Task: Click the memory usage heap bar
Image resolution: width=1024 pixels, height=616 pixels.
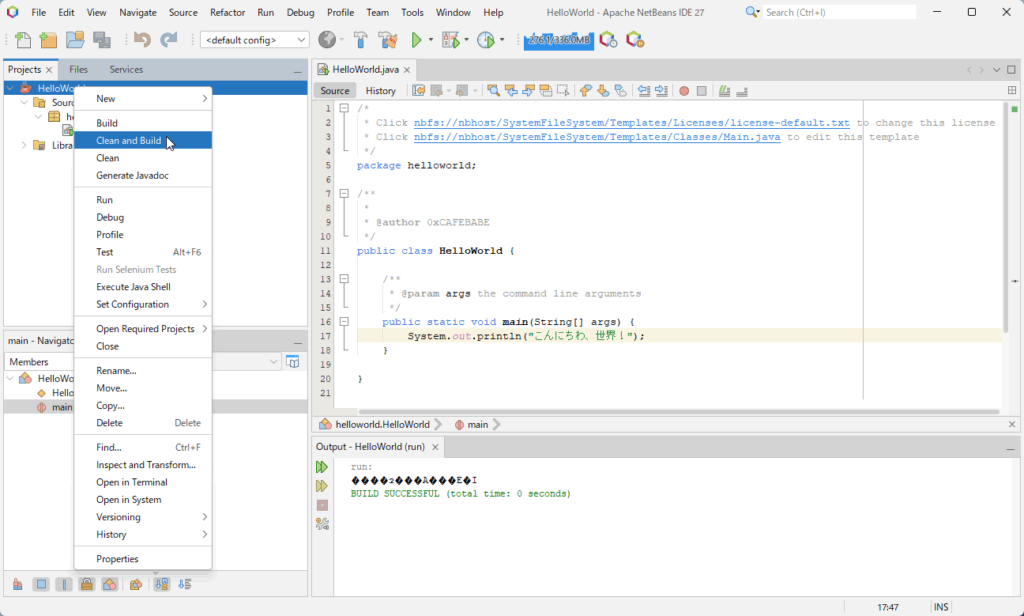Action: 558,40
